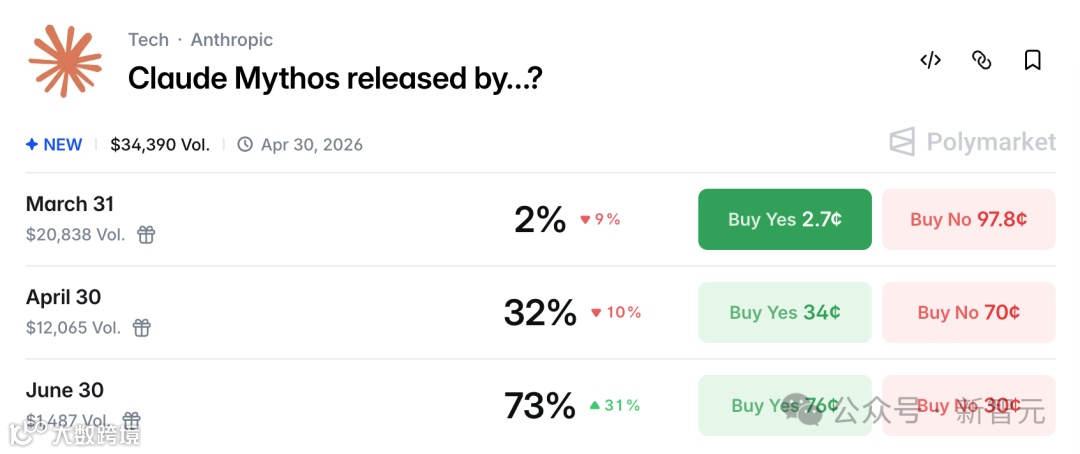Screen dimensions: 1080x454
Task: Click Buy Yes 34¢ for April 30
Action: (784, 312)
